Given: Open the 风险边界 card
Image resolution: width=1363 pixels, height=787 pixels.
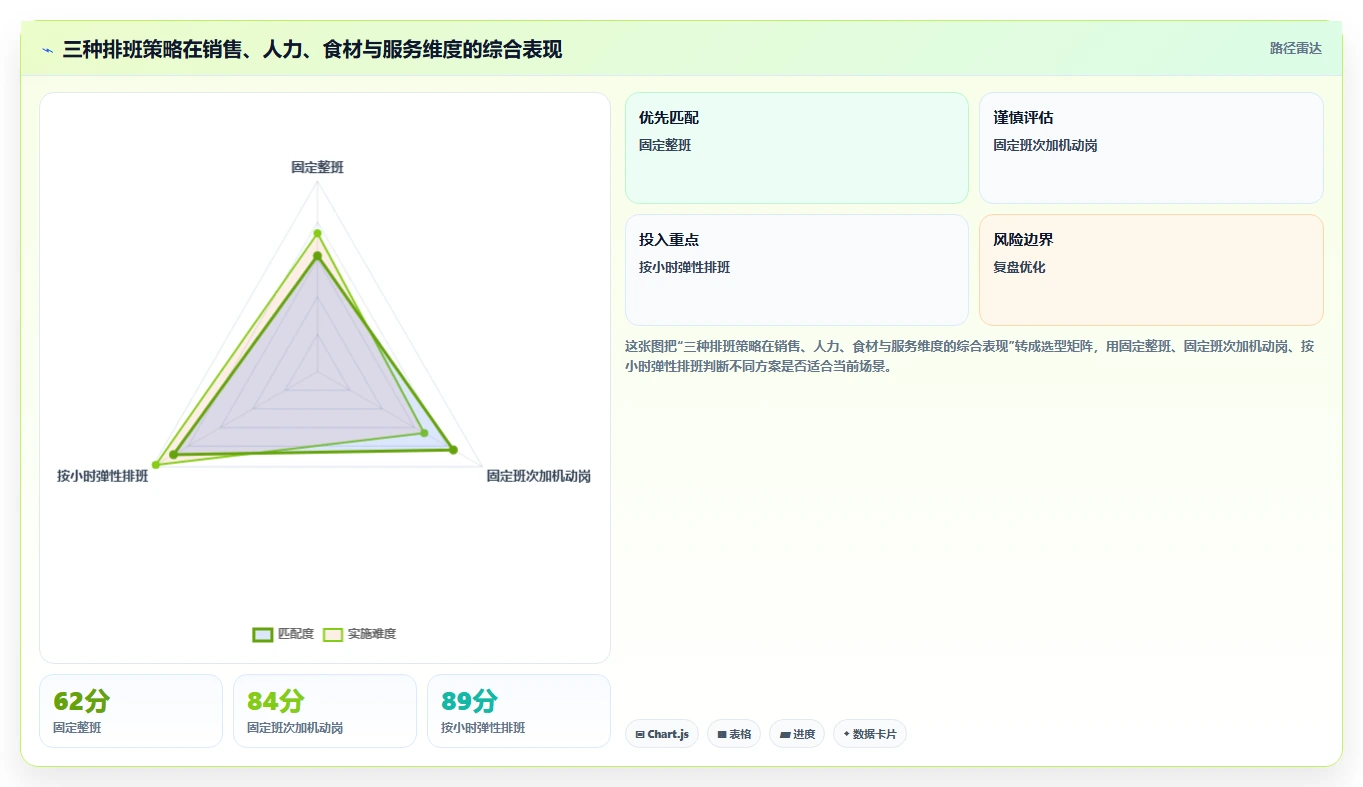Looking at the screenshot, I should 1151,270.
